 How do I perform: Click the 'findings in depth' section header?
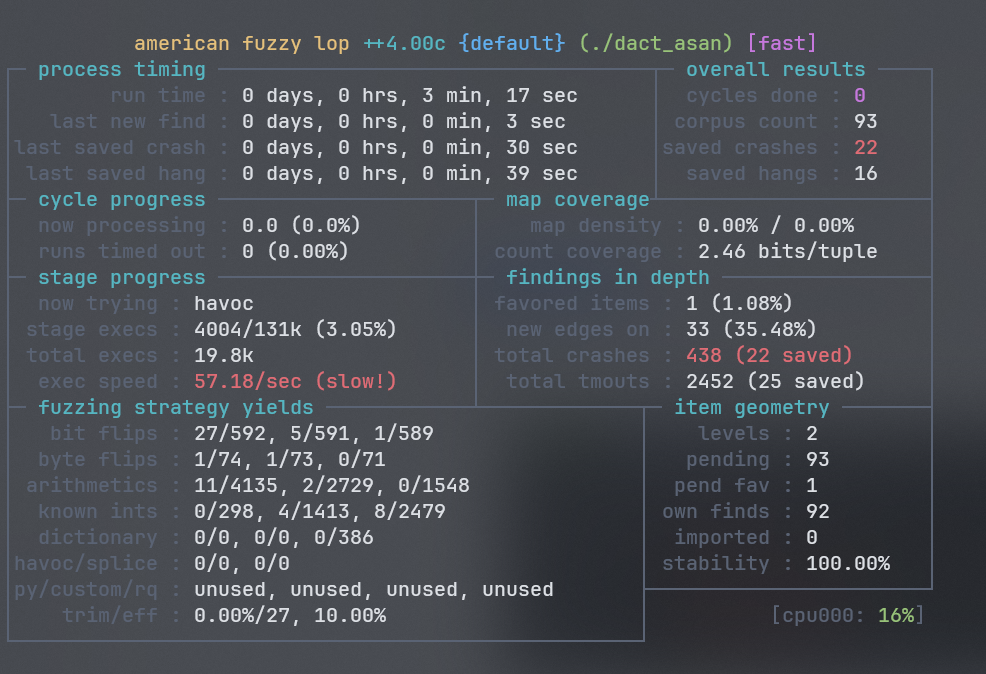click(x=607, y=277)
